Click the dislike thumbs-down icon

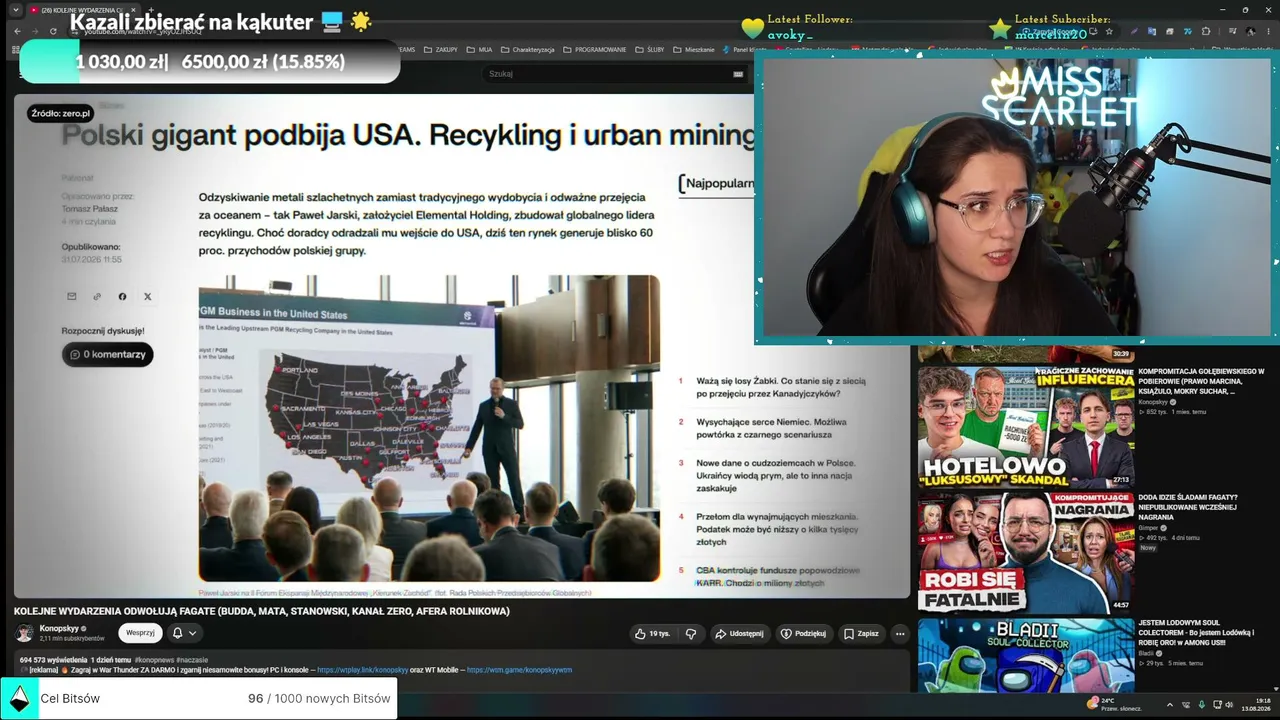click(690, 633)
